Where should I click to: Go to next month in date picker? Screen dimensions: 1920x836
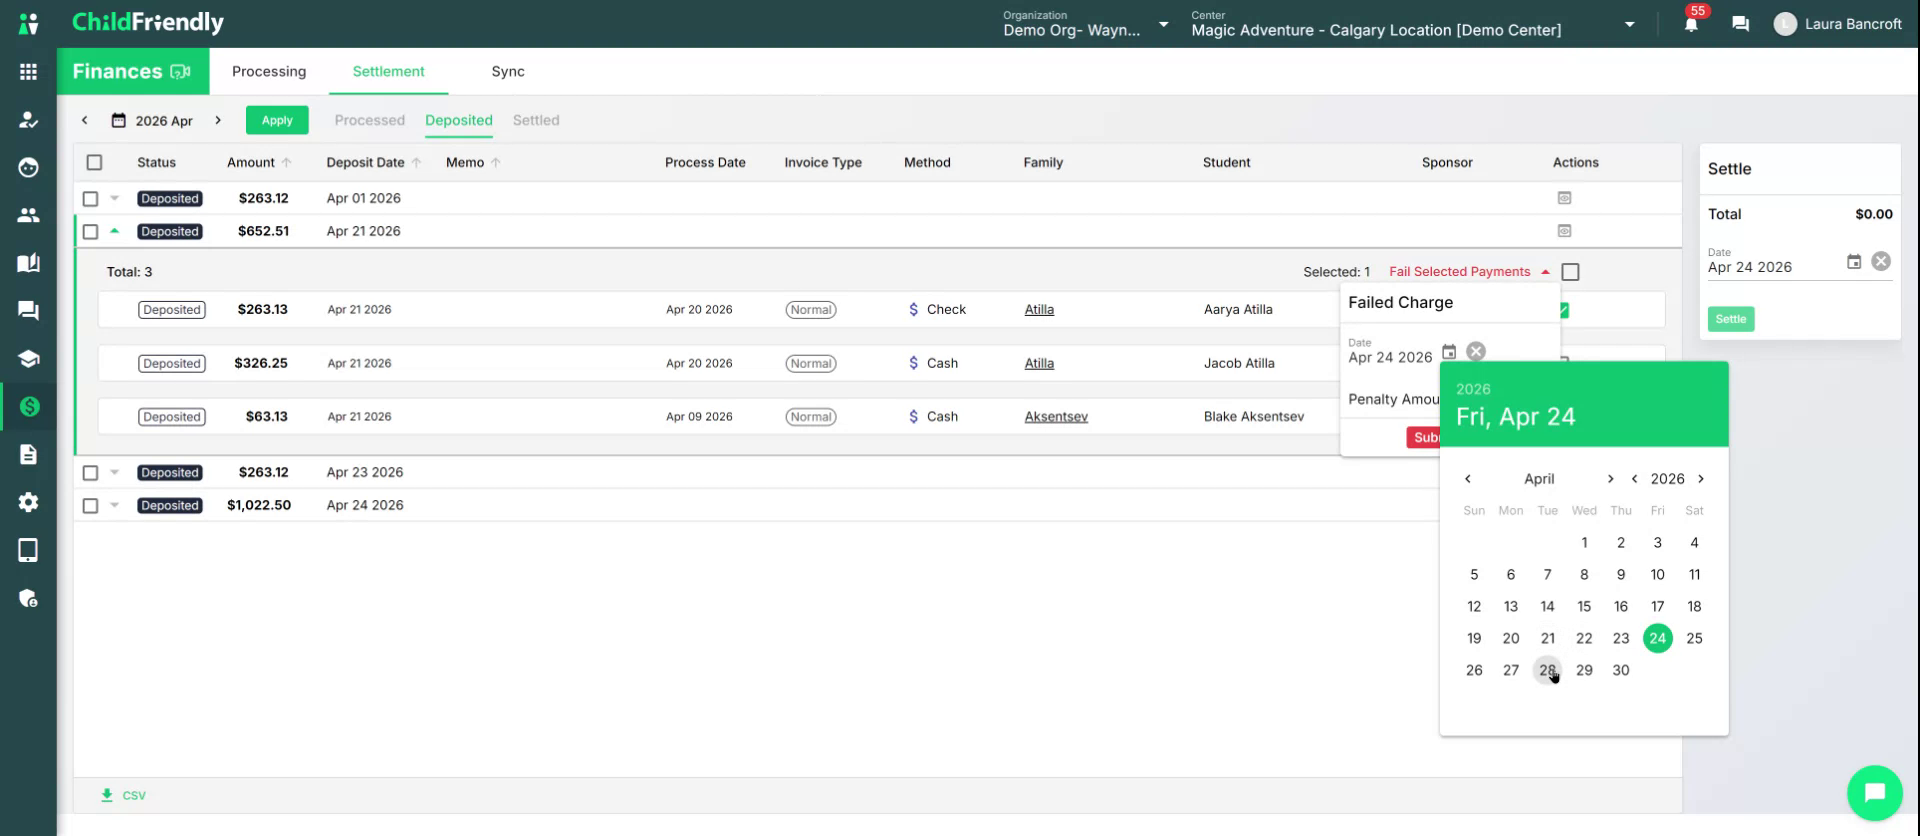pos(1610,479)
